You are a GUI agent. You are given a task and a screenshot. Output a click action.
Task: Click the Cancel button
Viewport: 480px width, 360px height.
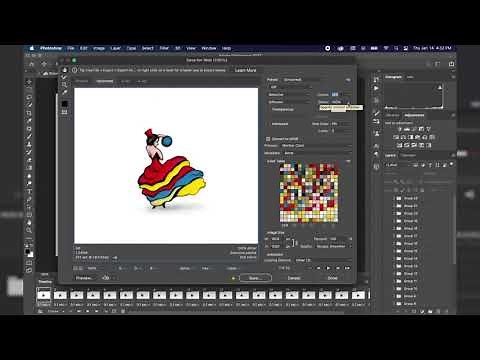[294, 278]
